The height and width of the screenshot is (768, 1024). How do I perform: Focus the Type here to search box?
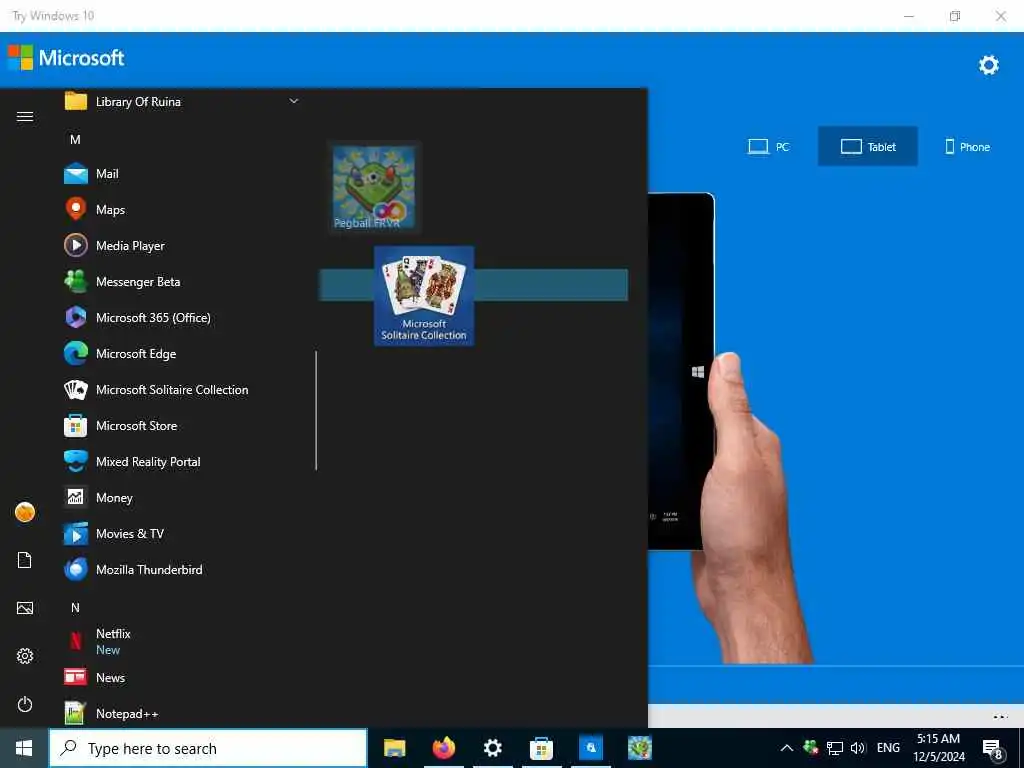click(208, 748)
